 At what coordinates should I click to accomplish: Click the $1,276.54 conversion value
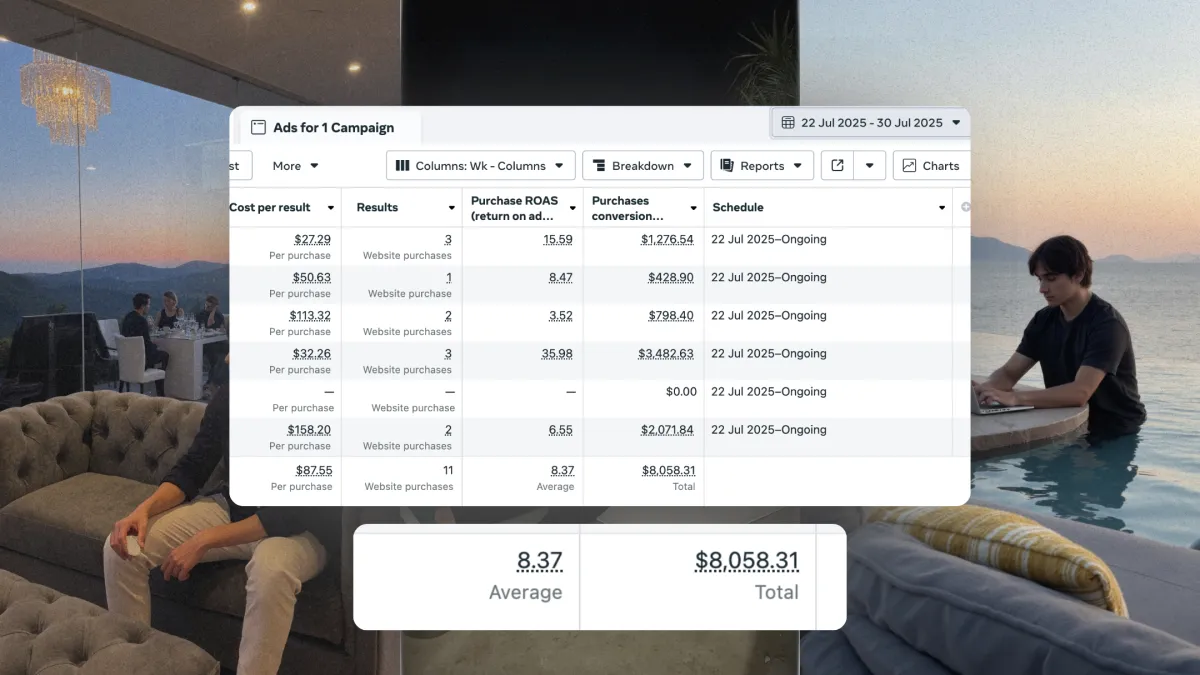pyautogui.click(x=667, y=240)
